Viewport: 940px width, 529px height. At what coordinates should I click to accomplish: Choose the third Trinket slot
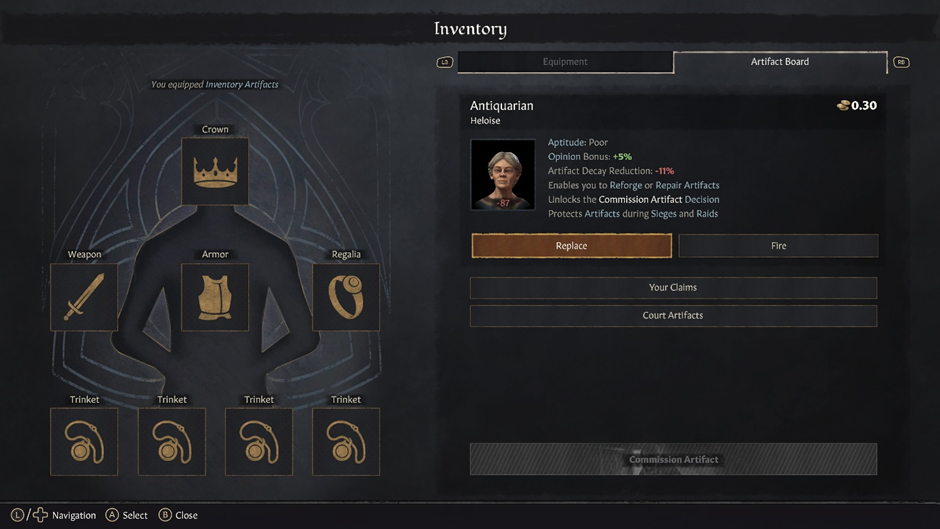pos(258,441)
